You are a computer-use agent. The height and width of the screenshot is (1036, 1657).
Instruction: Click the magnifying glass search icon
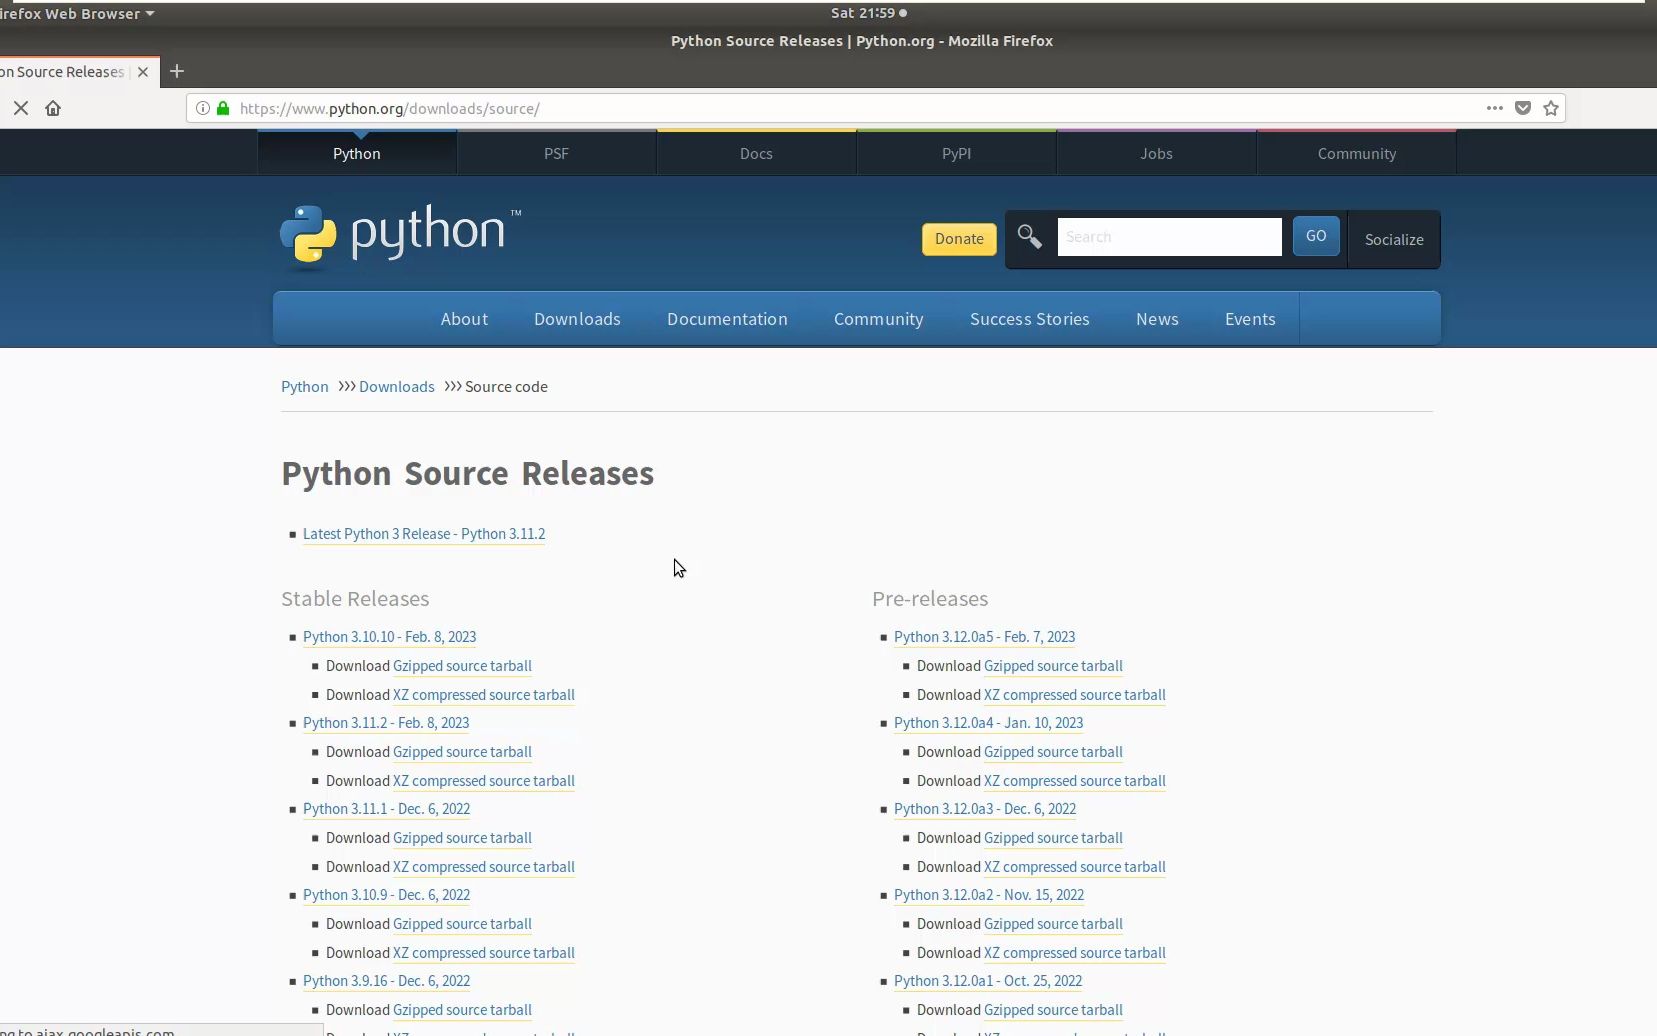click(x=1029, y=237)
